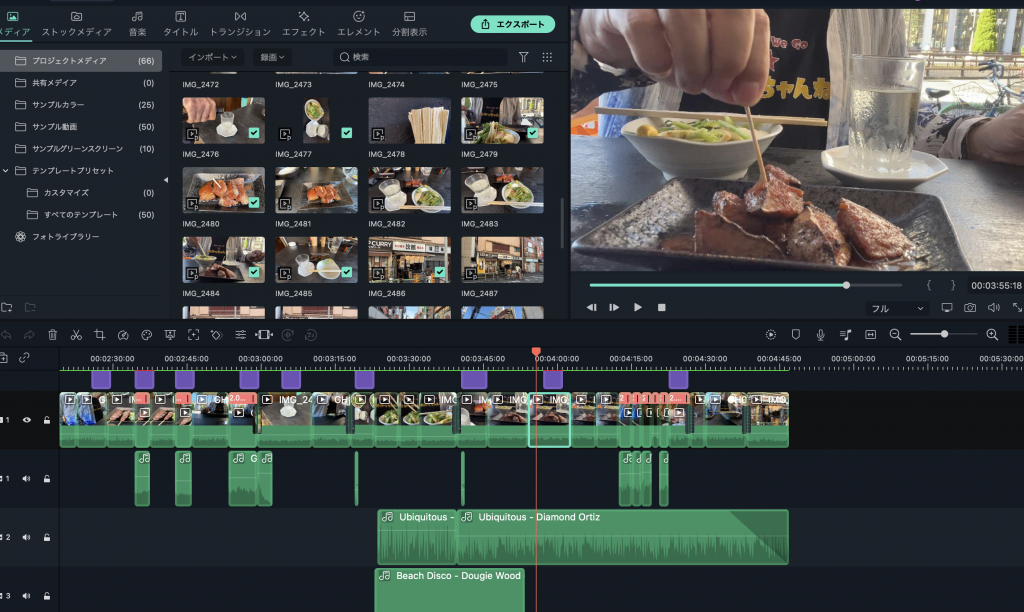The height and width of the screenshot is (612, 1024).
Task: Switch media panel to grid view icon
Action: click(x=547, y=57)
